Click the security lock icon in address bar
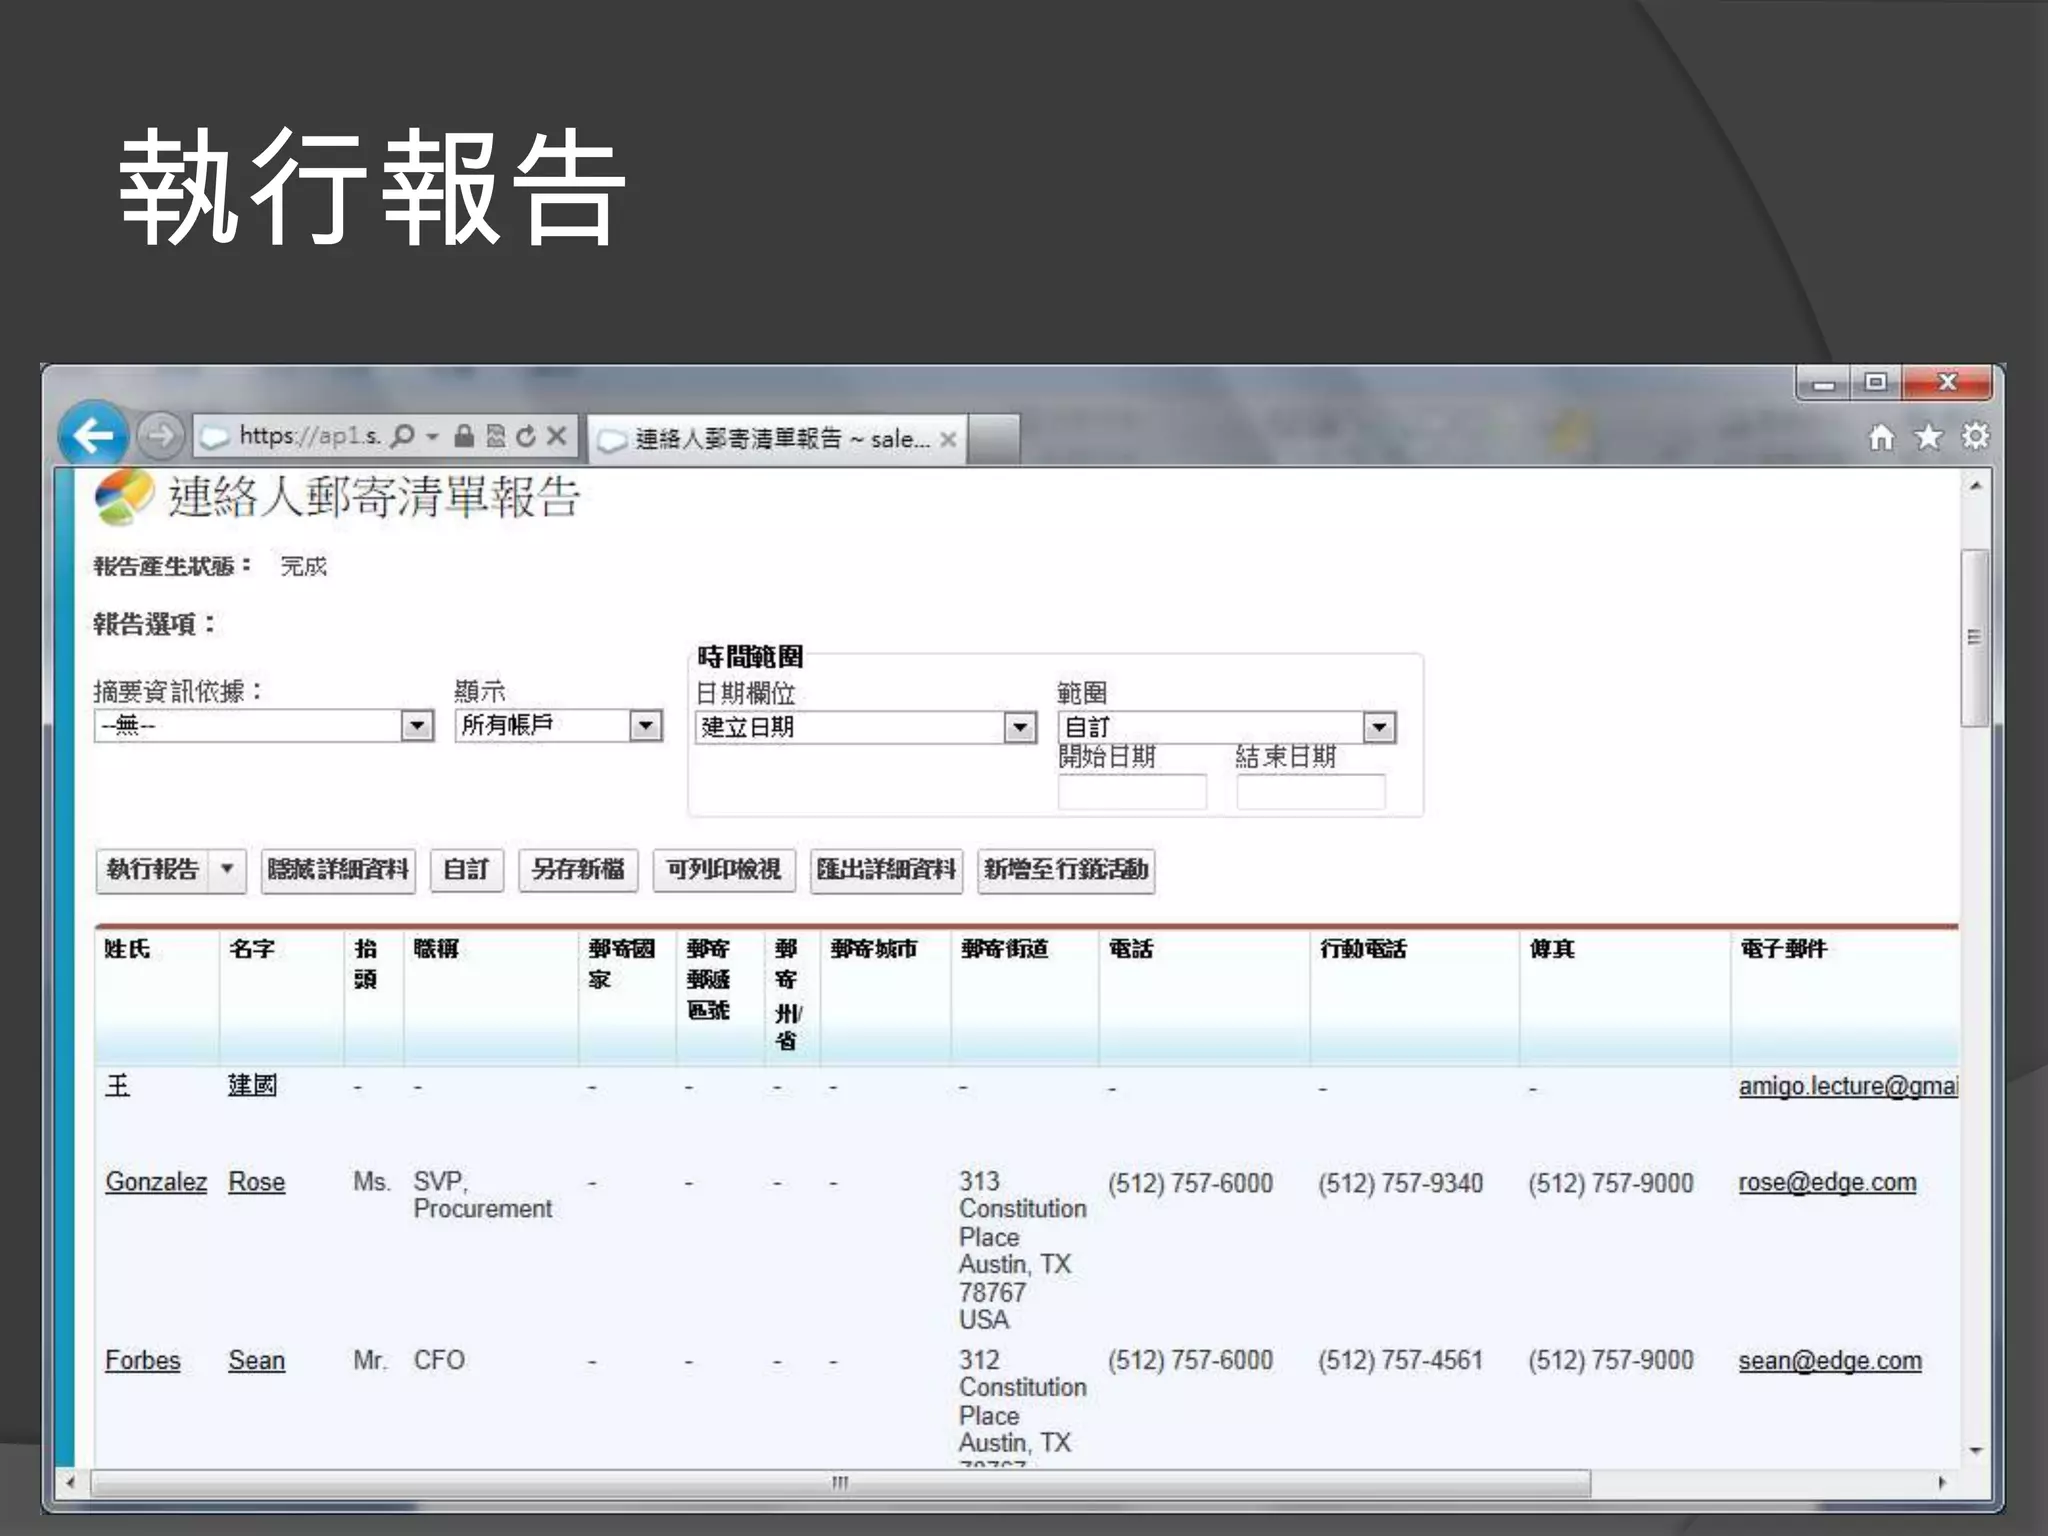 (x=463, y=436)
